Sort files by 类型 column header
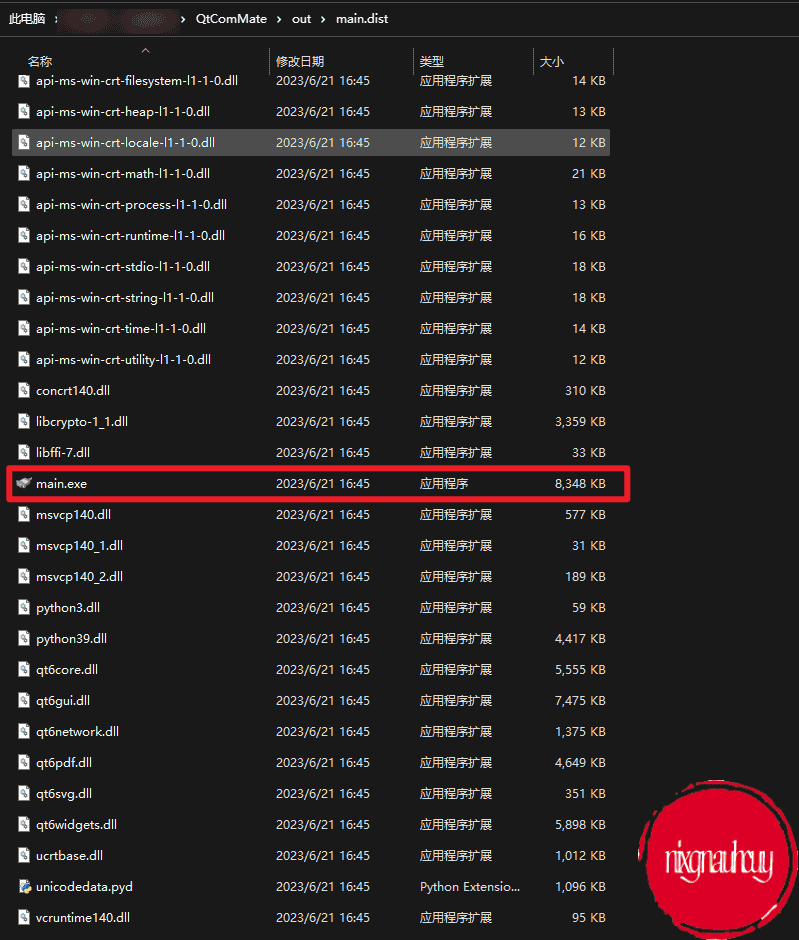Viewport: 799px width, 940px height. pyautogui.click(x=432, y=62)
